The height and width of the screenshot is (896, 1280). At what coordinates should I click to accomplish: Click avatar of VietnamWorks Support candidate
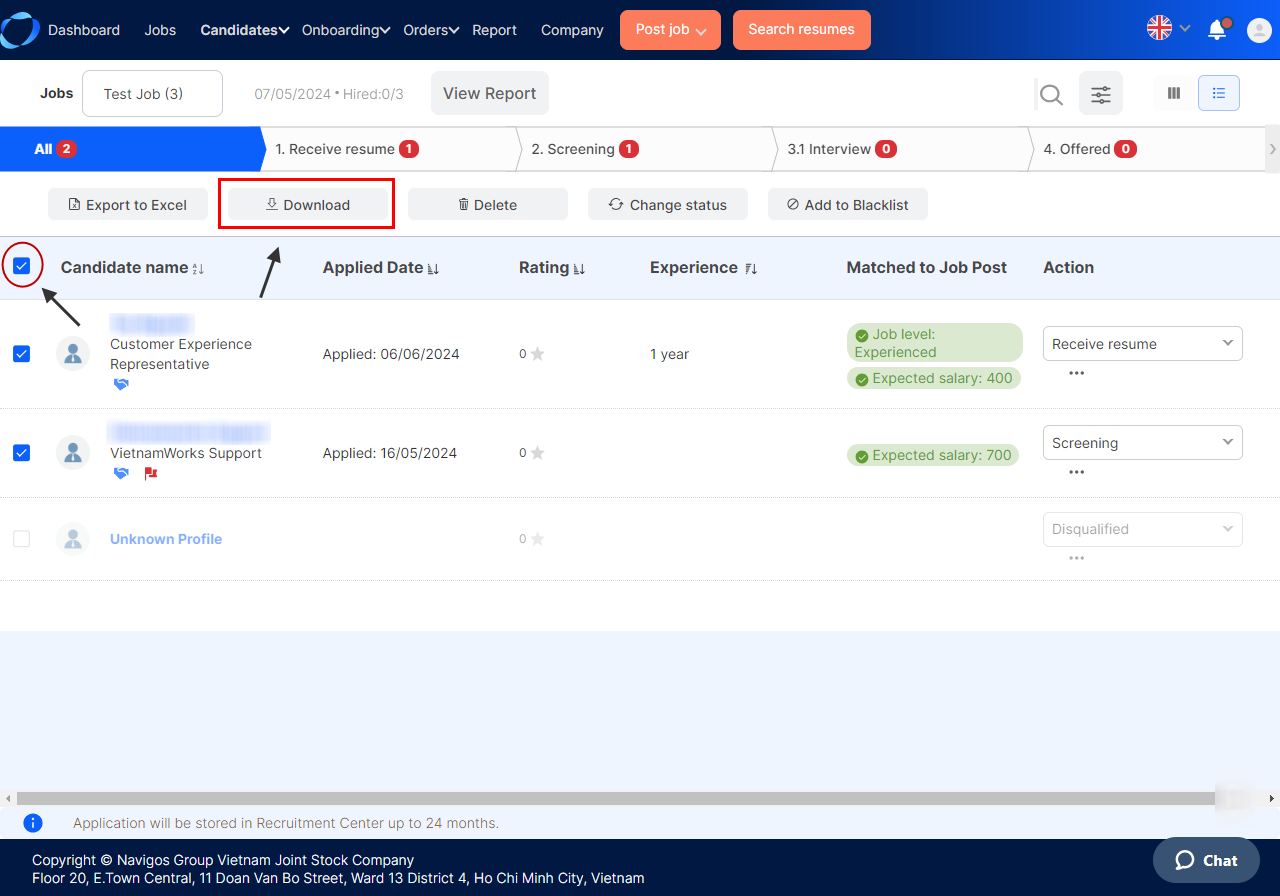(x=73, y=453)
